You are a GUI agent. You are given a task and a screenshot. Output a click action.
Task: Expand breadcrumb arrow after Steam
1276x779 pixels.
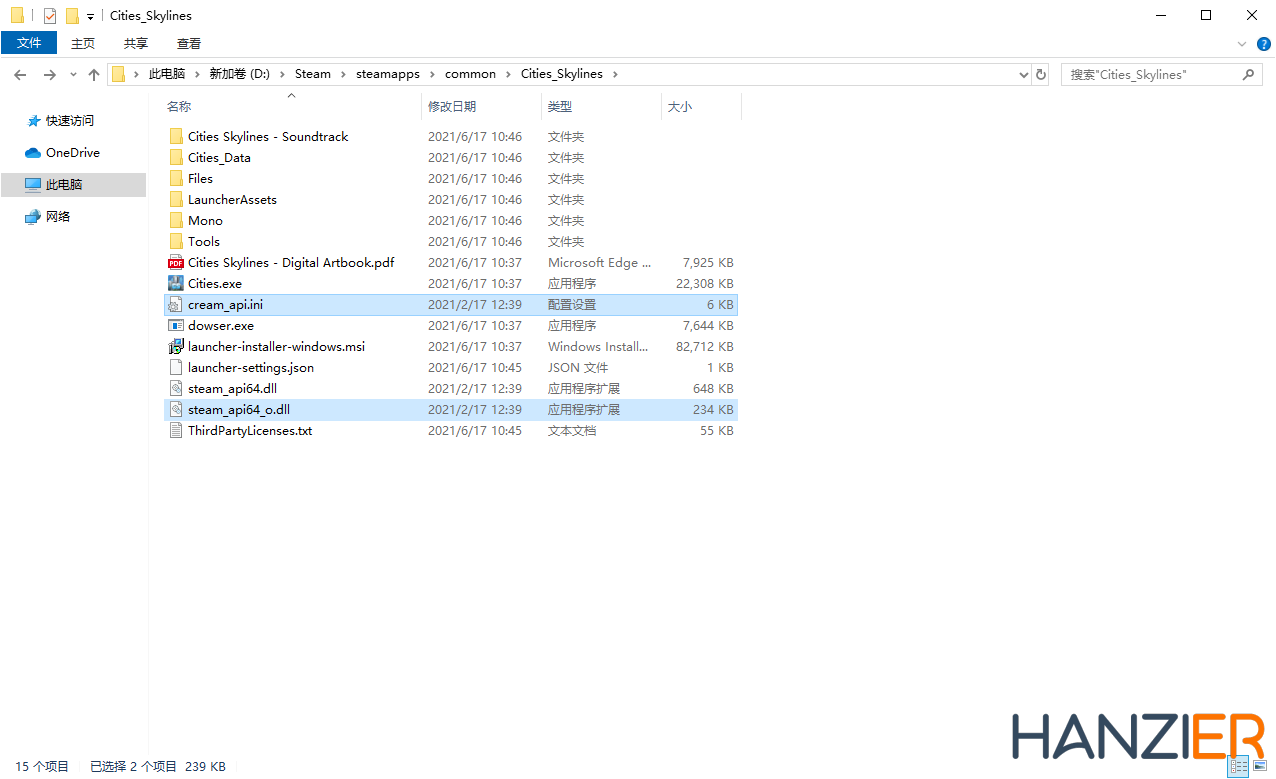[x=343, y=74]
